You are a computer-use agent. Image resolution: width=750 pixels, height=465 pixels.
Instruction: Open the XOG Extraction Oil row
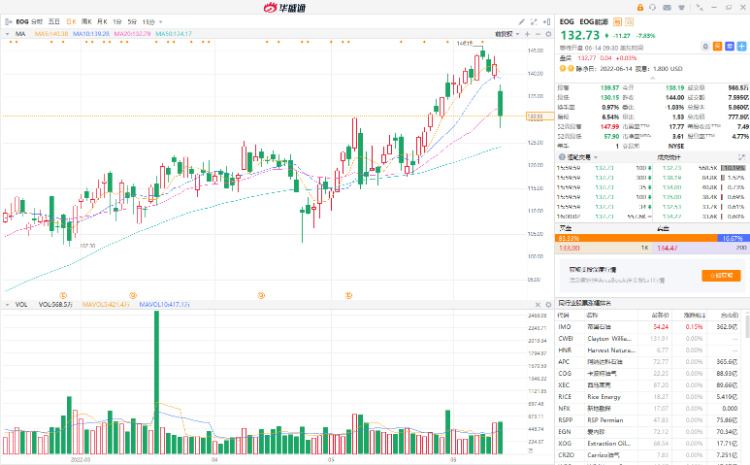(649, 443)
